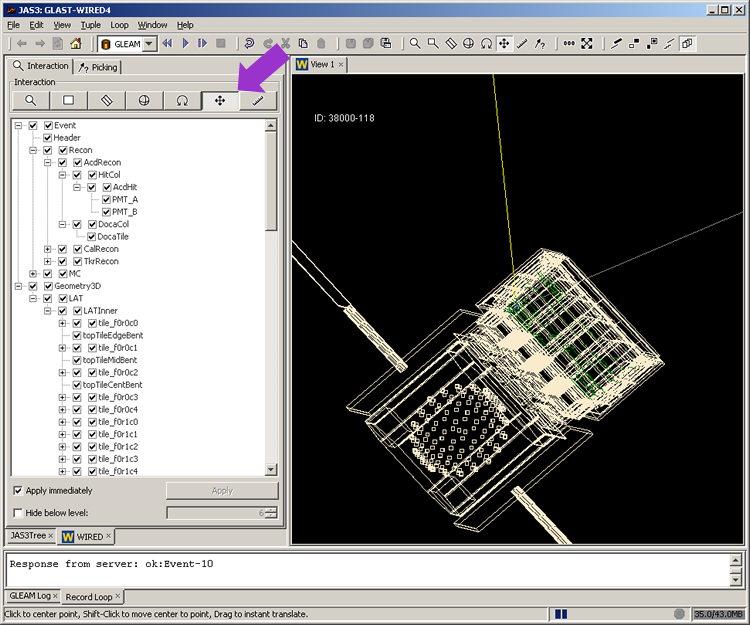The width and height of the screenshot is (750, 625).
Task: Open the Window menu
Action: coord(152,25)
